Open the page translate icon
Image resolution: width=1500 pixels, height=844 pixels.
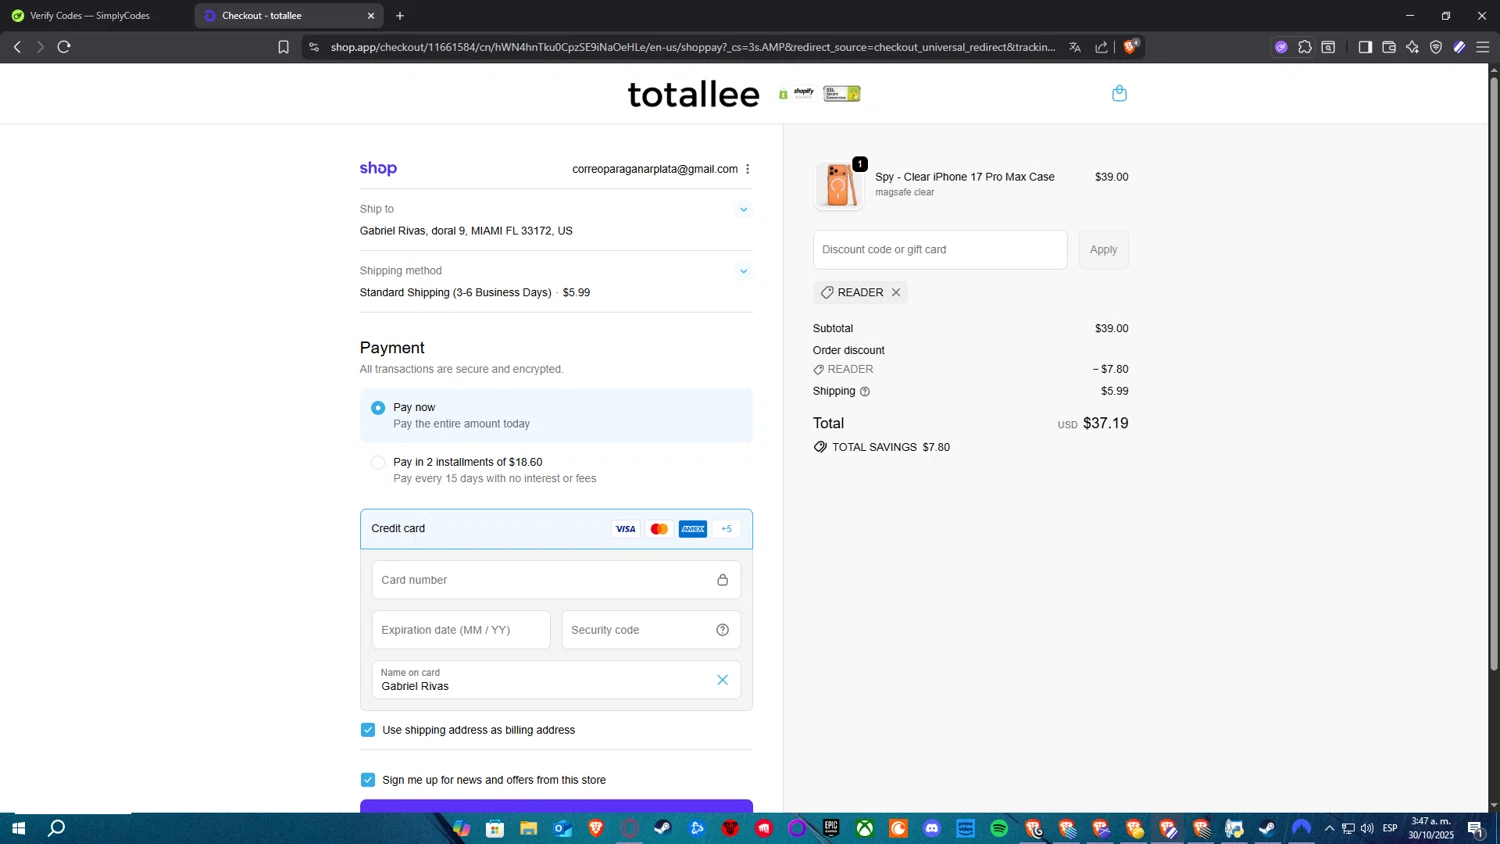1075,47
